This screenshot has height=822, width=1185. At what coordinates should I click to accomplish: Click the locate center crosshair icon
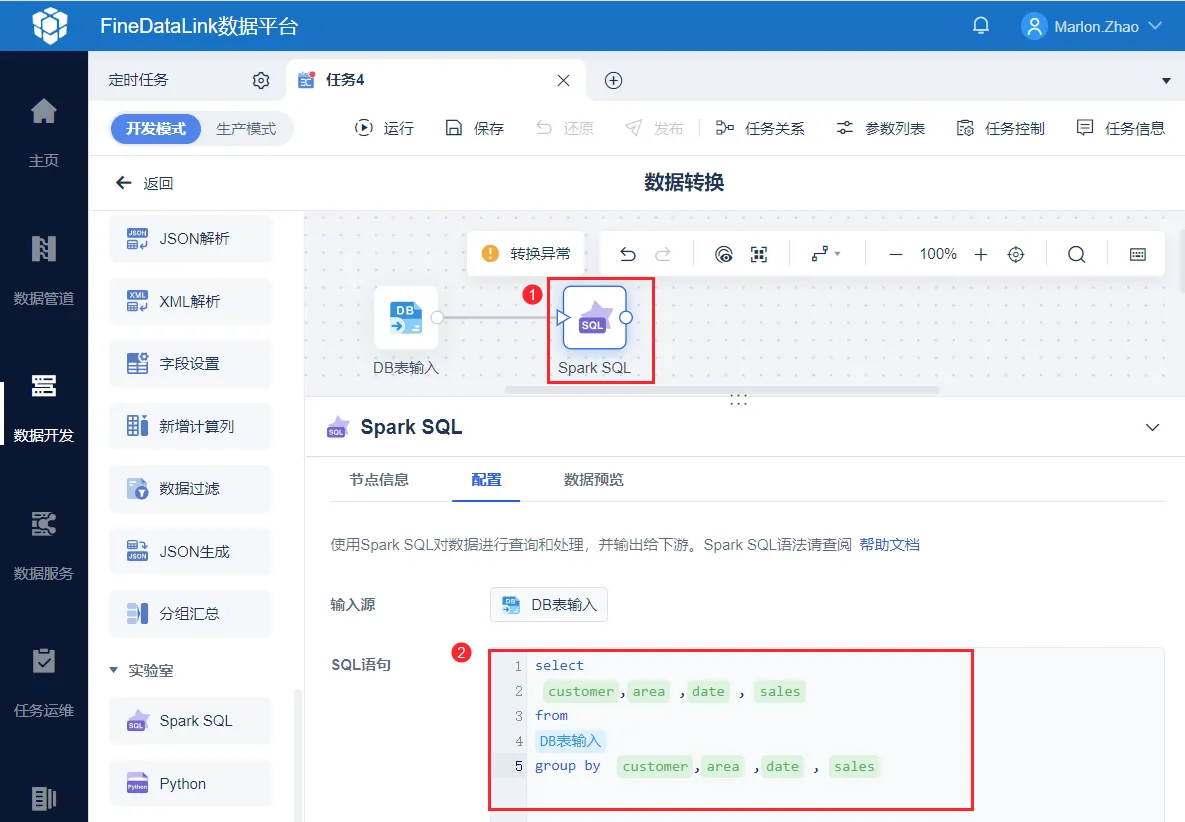pos(1016,254)
